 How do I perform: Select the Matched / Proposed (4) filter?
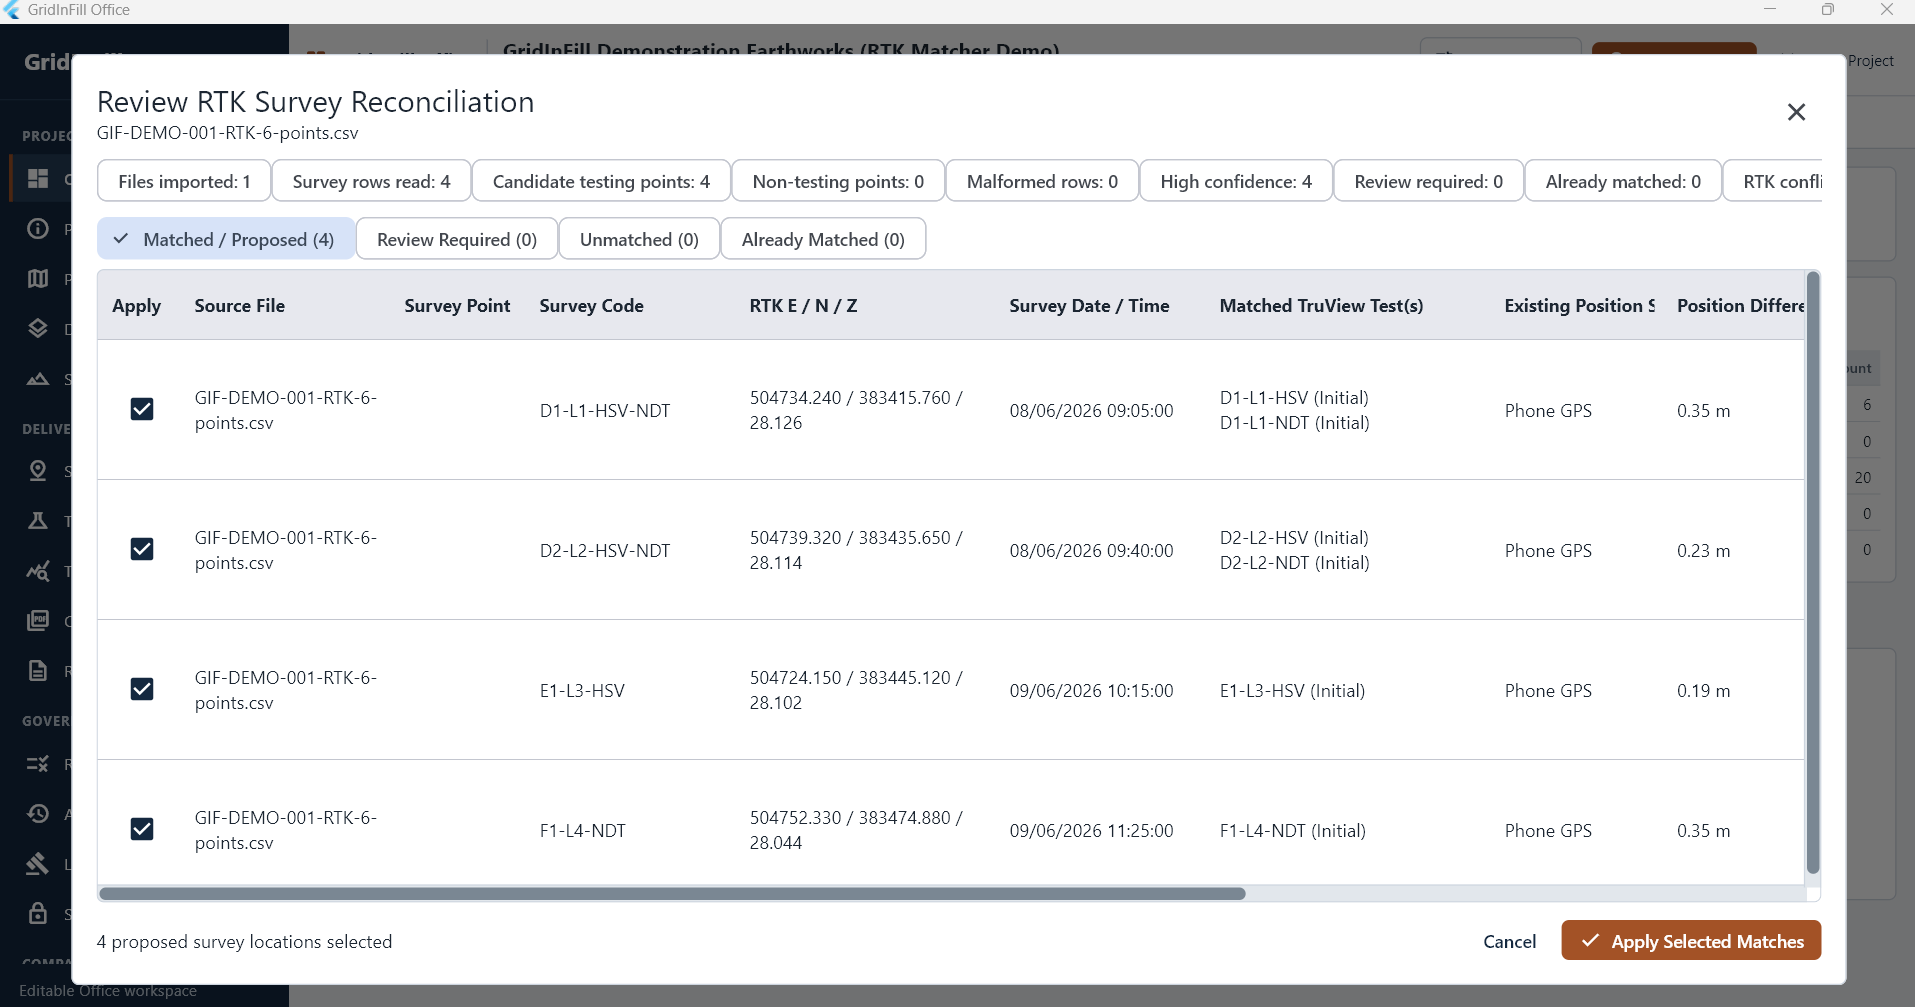pos(226,239)
